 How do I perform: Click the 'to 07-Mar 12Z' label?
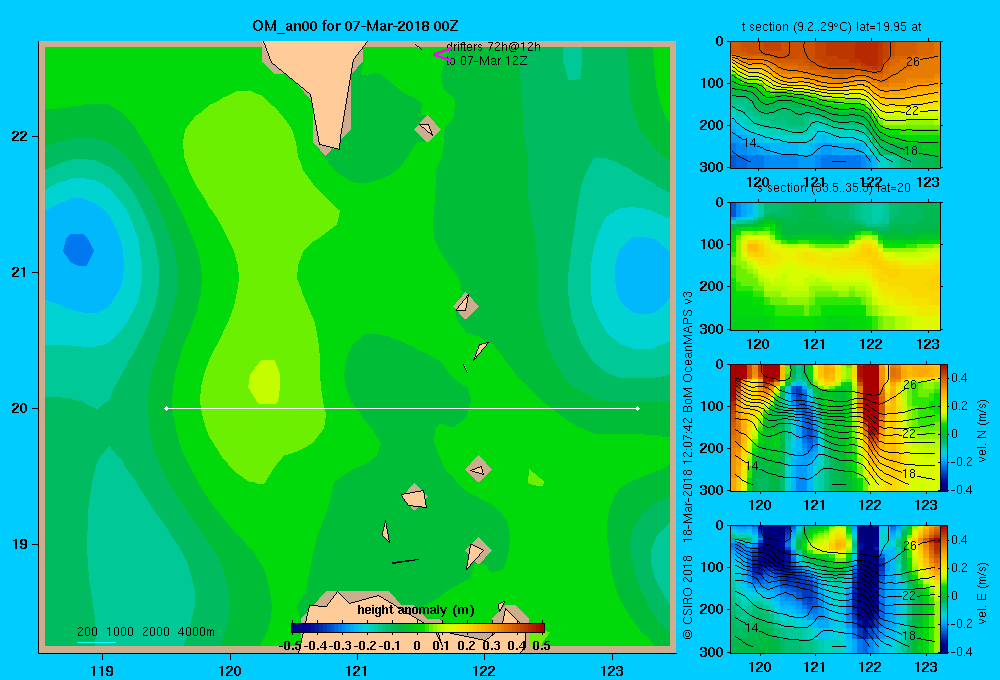pos(487,61)
